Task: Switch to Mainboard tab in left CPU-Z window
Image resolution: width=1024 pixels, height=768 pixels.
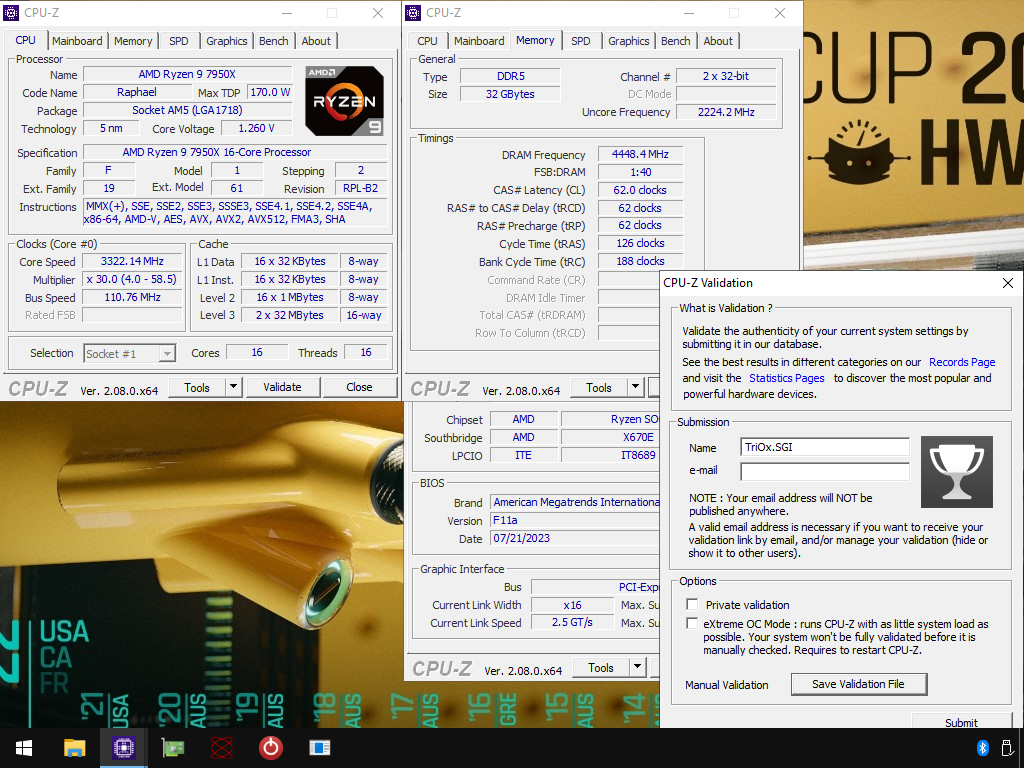Action: point(77,40)
